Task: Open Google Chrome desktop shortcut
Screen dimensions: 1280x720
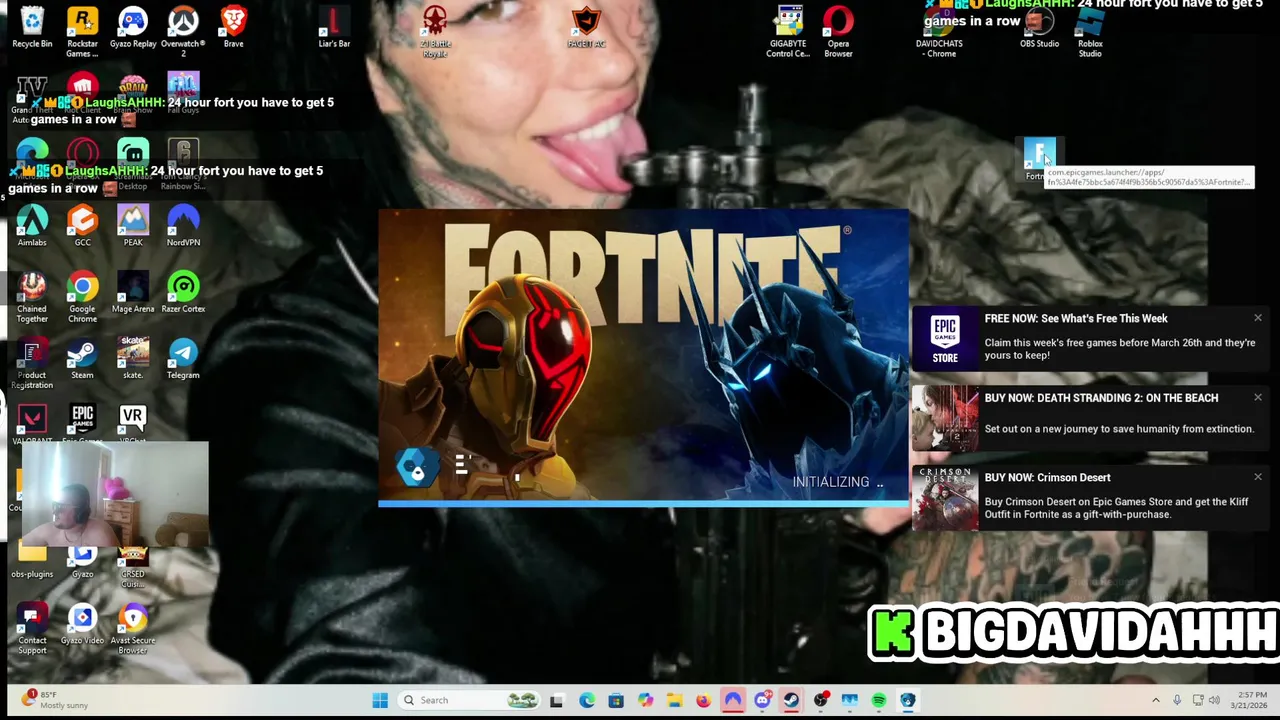Action: (82, 297)
